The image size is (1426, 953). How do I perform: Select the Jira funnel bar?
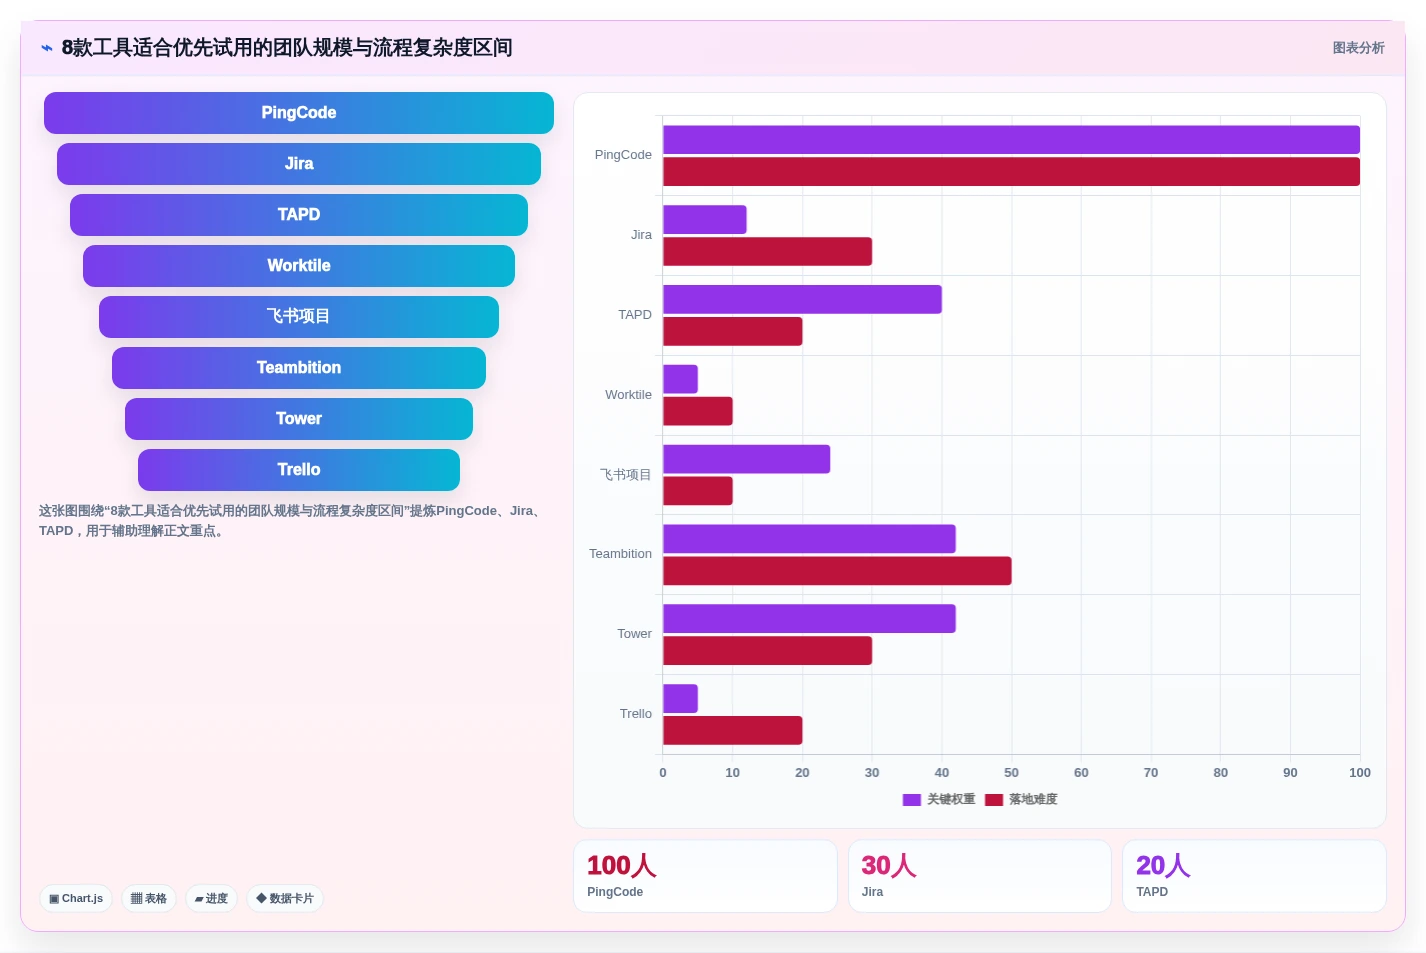tap(299, 164)
